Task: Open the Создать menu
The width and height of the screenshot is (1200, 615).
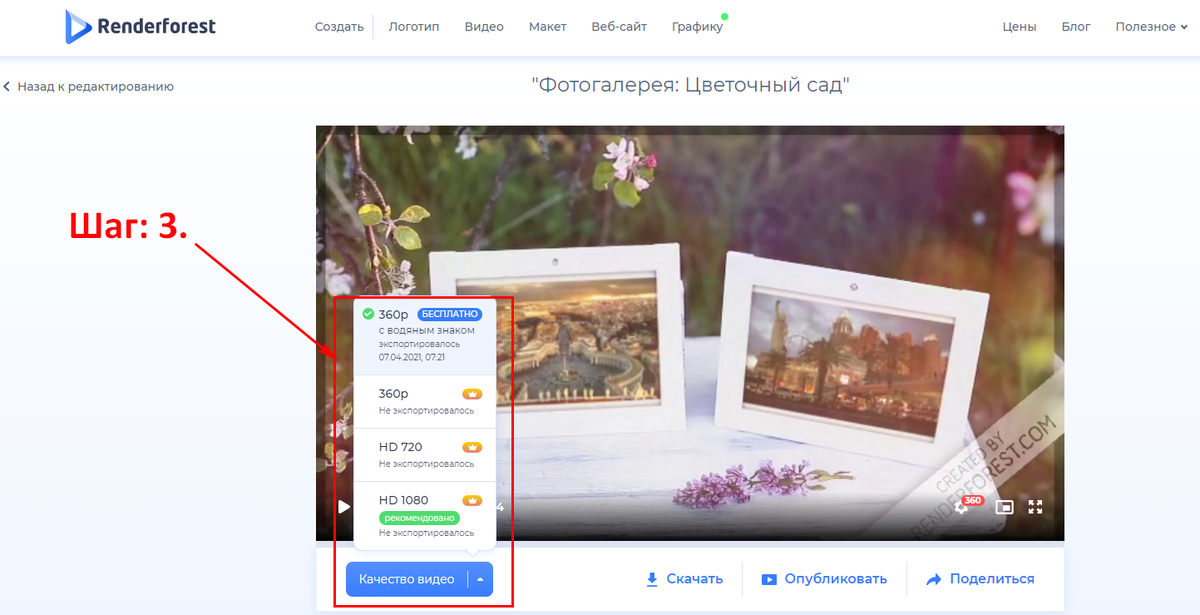Action: (339, 27)
